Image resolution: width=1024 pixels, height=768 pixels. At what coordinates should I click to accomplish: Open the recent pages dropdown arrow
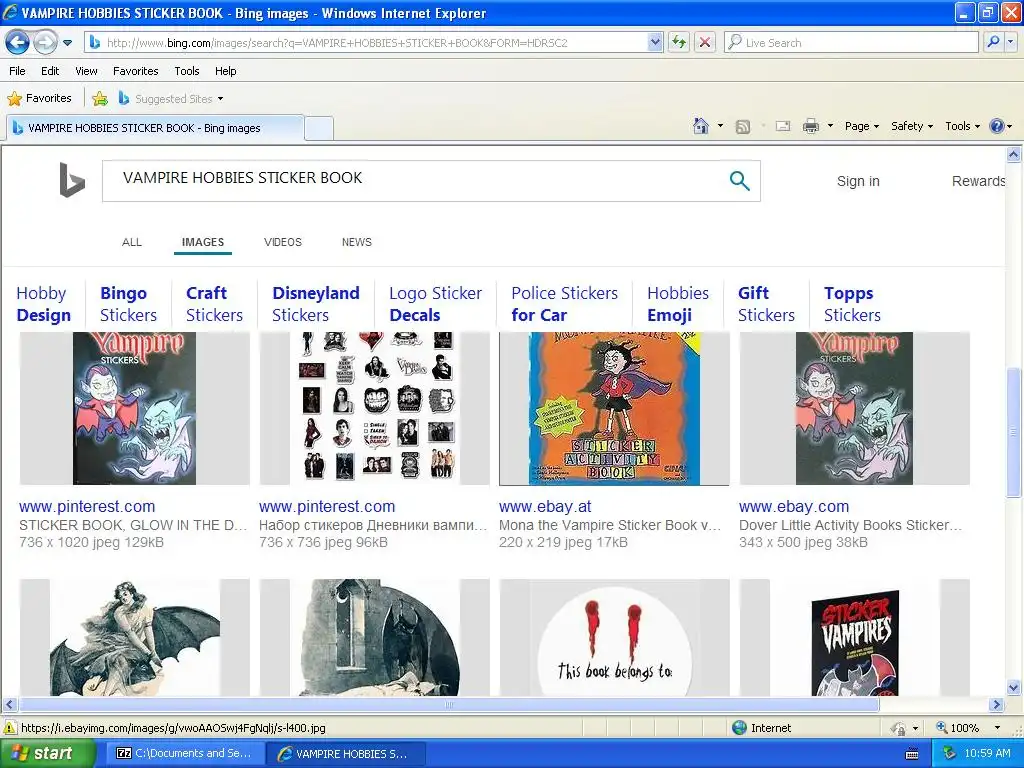67,43
